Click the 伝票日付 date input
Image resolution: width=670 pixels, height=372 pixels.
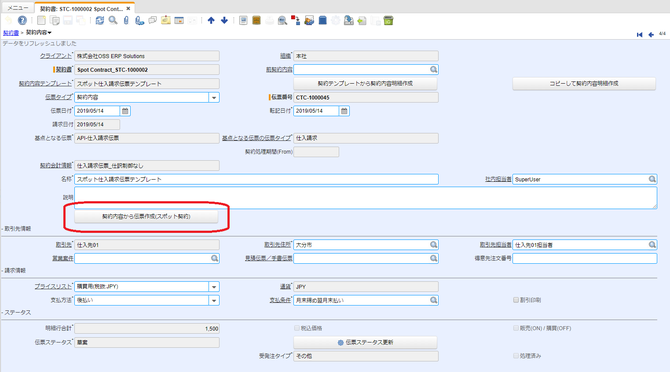coord(97,111)
